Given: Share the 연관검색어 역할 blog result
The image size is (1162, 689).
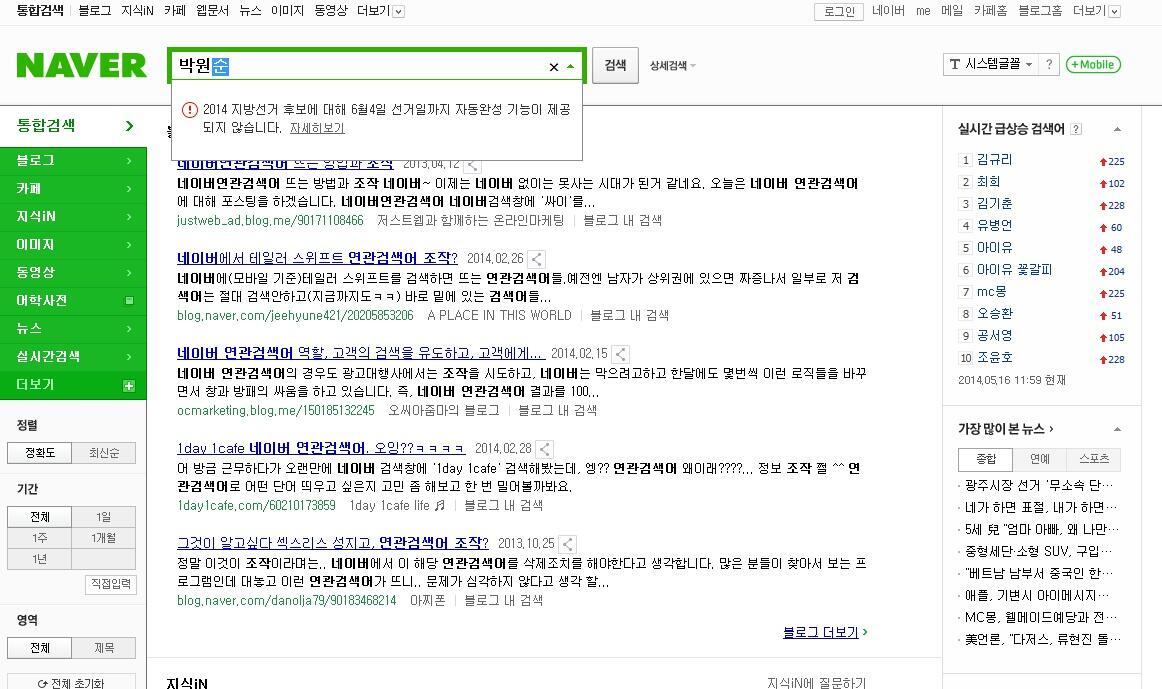Looking at the screenshot, I should (x=621, y=354).
